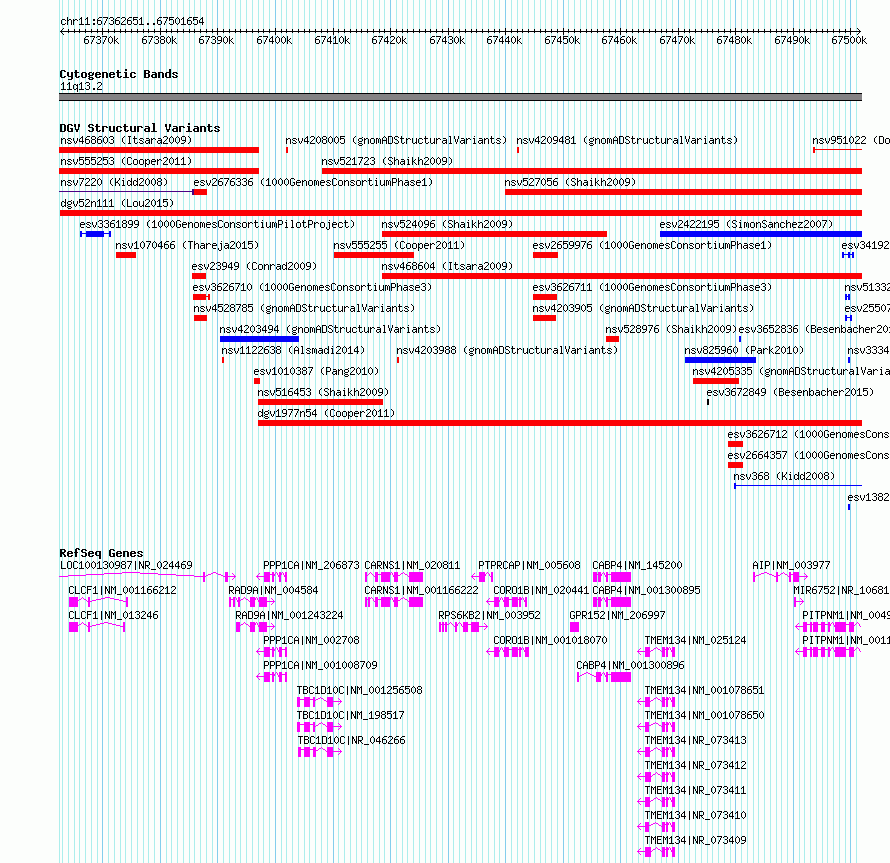This screenshot has height=863, width=890.
Task: Click the blue nsv825960 (Park2010) bar
Action: point(720,360)
